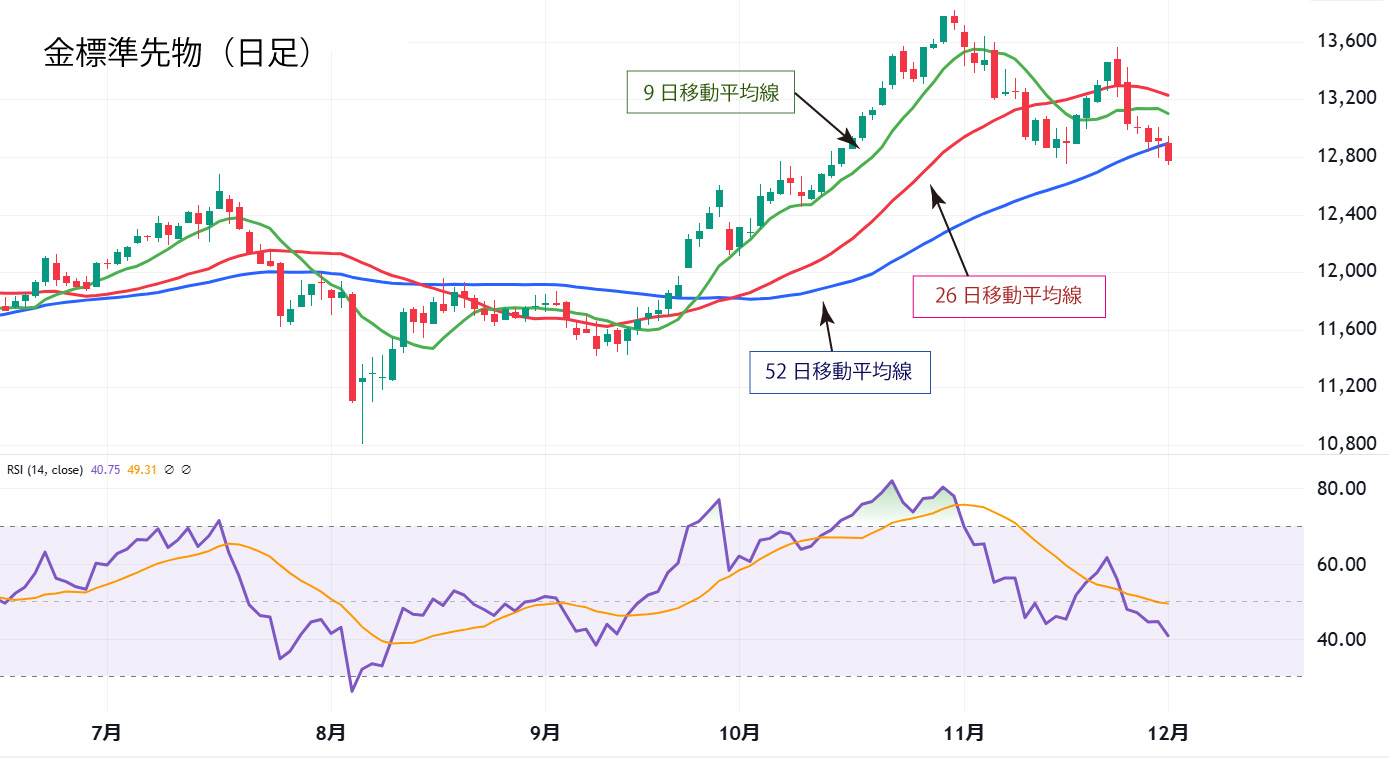
Task: Select the blue 52日移動平均線 label box
Action: click(839, 372)
